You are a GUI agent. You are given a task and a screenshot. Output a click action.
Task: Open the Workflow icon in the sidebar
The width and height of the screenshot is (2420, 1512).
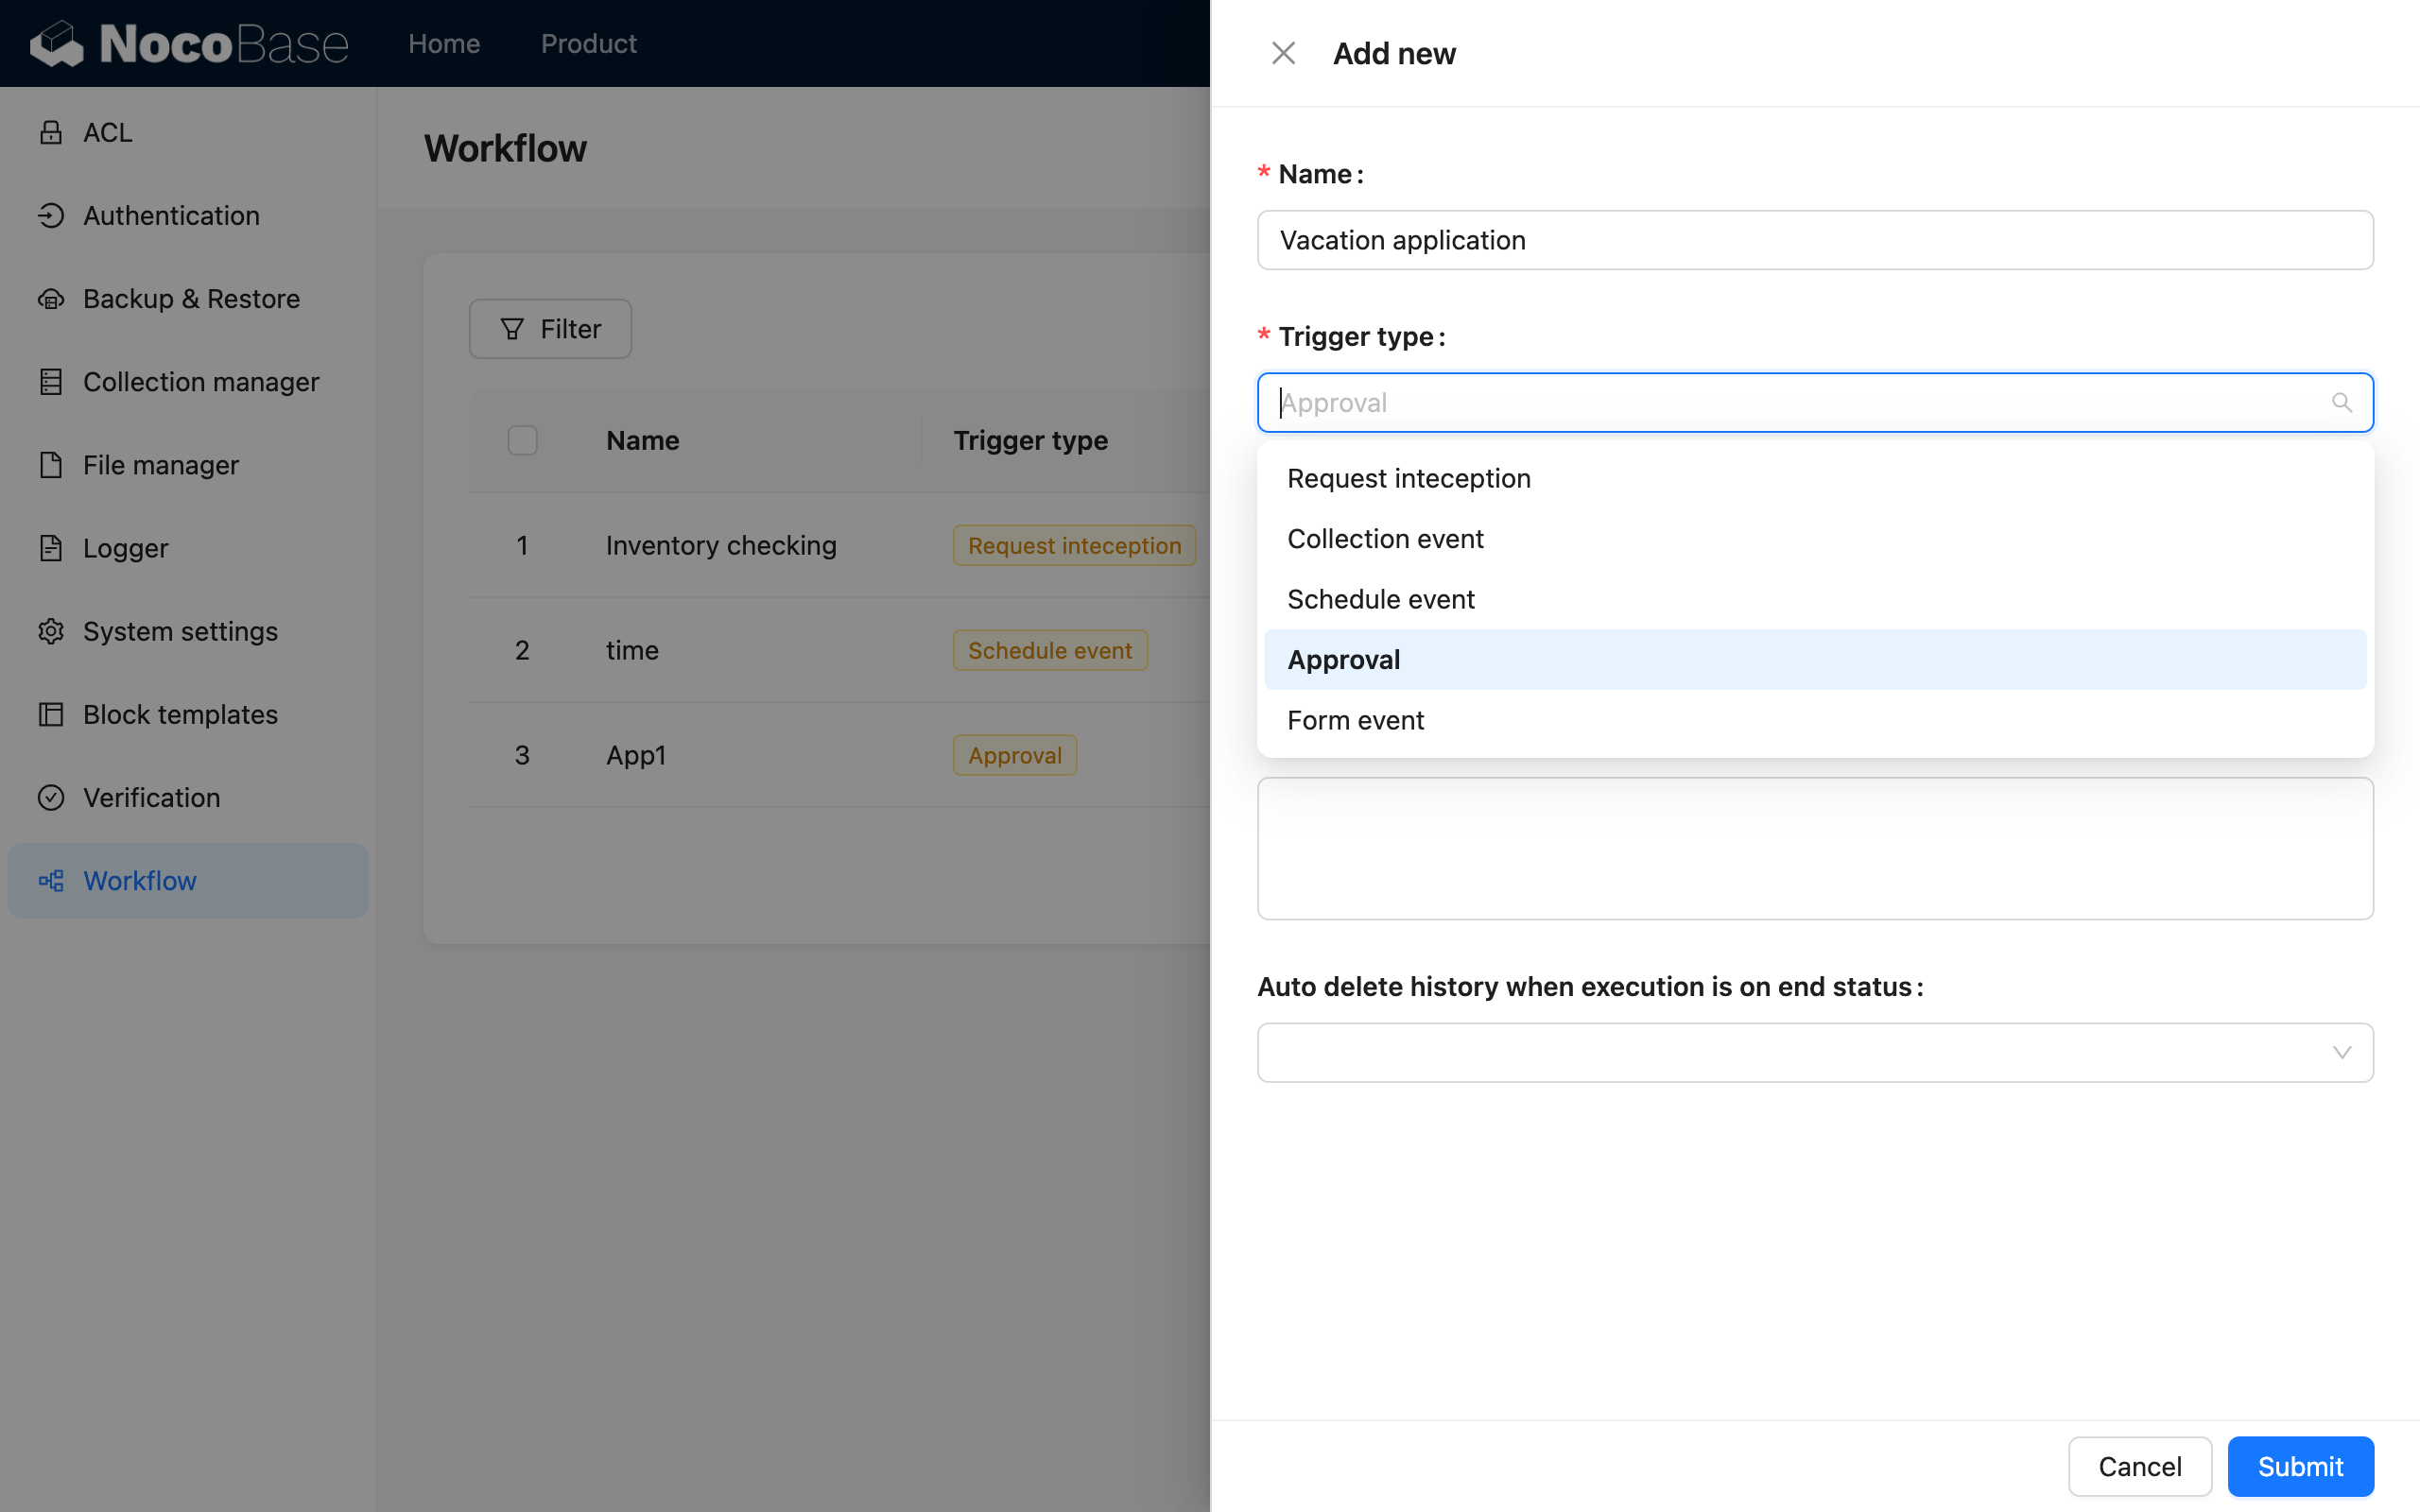51,880
